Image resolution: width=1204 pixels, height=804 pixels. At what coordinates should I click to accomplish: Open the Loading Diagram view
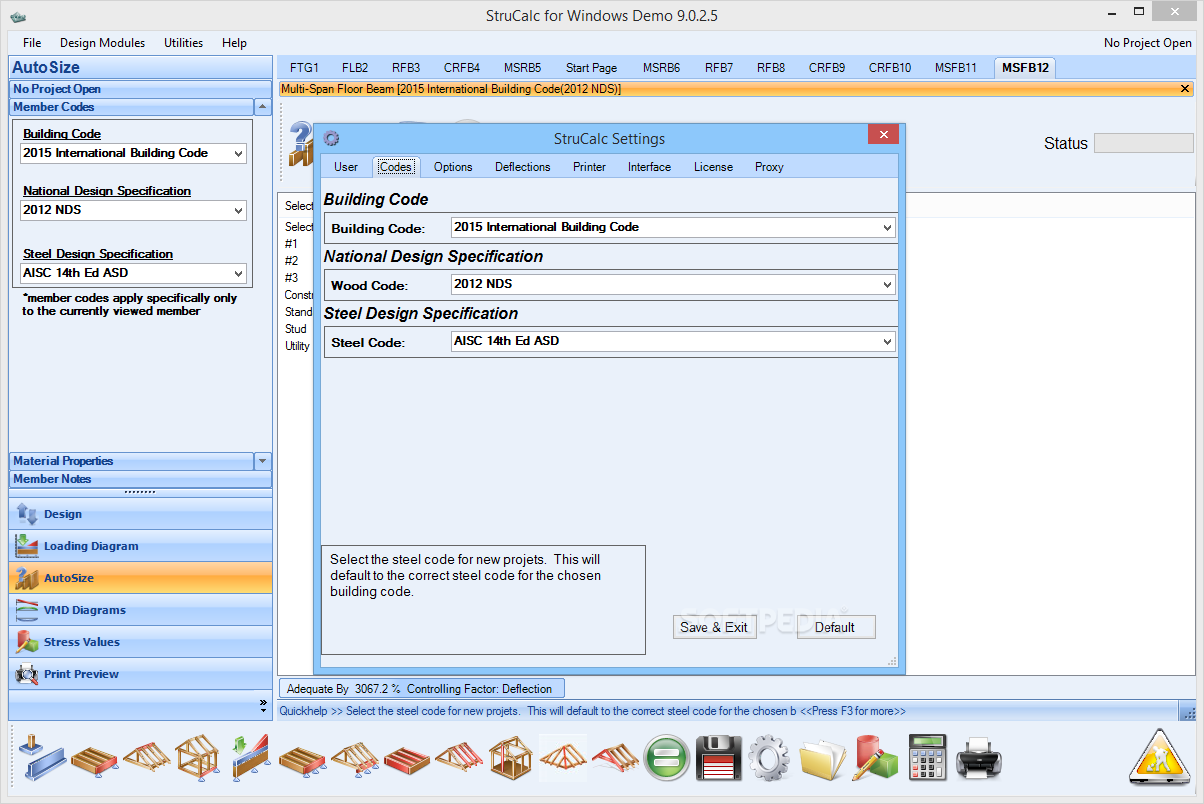[x=140, y=546]
